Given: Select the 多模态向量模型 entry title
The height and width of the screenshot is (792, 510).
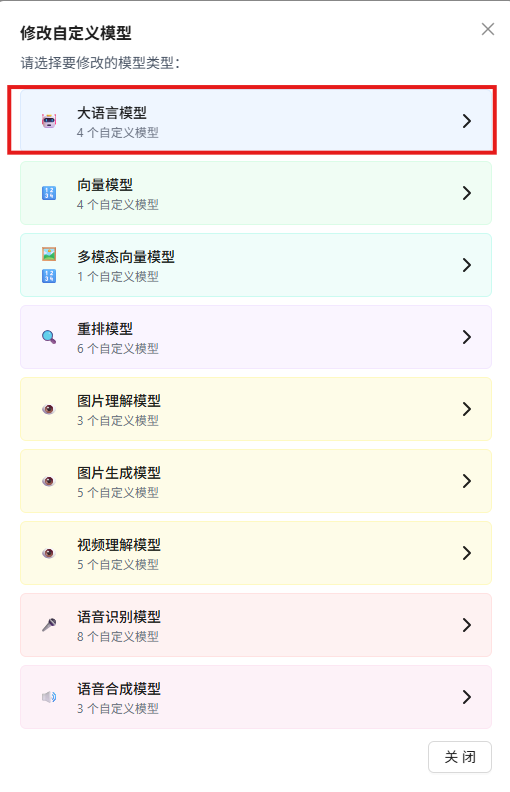Looking at the screenshot, I should coord(126,257).
